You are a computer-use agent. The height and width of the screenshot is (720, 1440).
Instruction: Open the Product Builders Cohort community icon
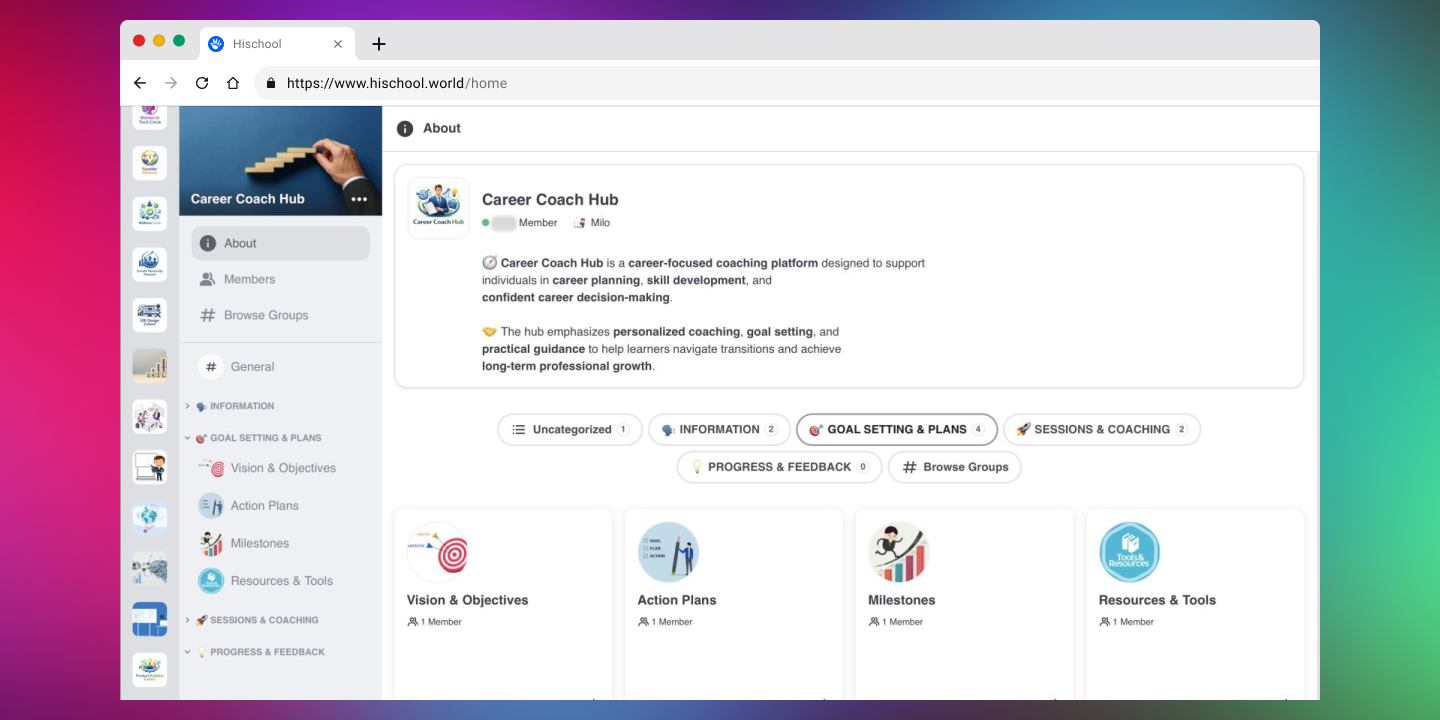tap(150, 669)
